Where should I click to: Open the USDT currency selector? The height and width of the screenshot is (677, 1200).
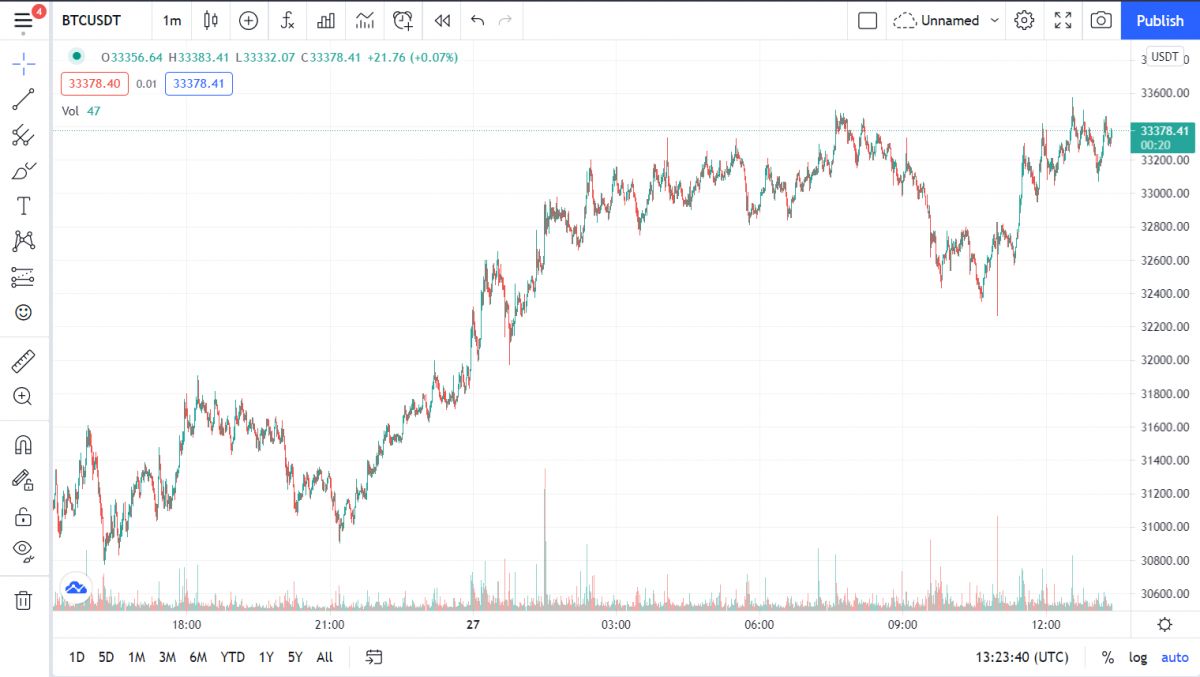click(1165, 57)
